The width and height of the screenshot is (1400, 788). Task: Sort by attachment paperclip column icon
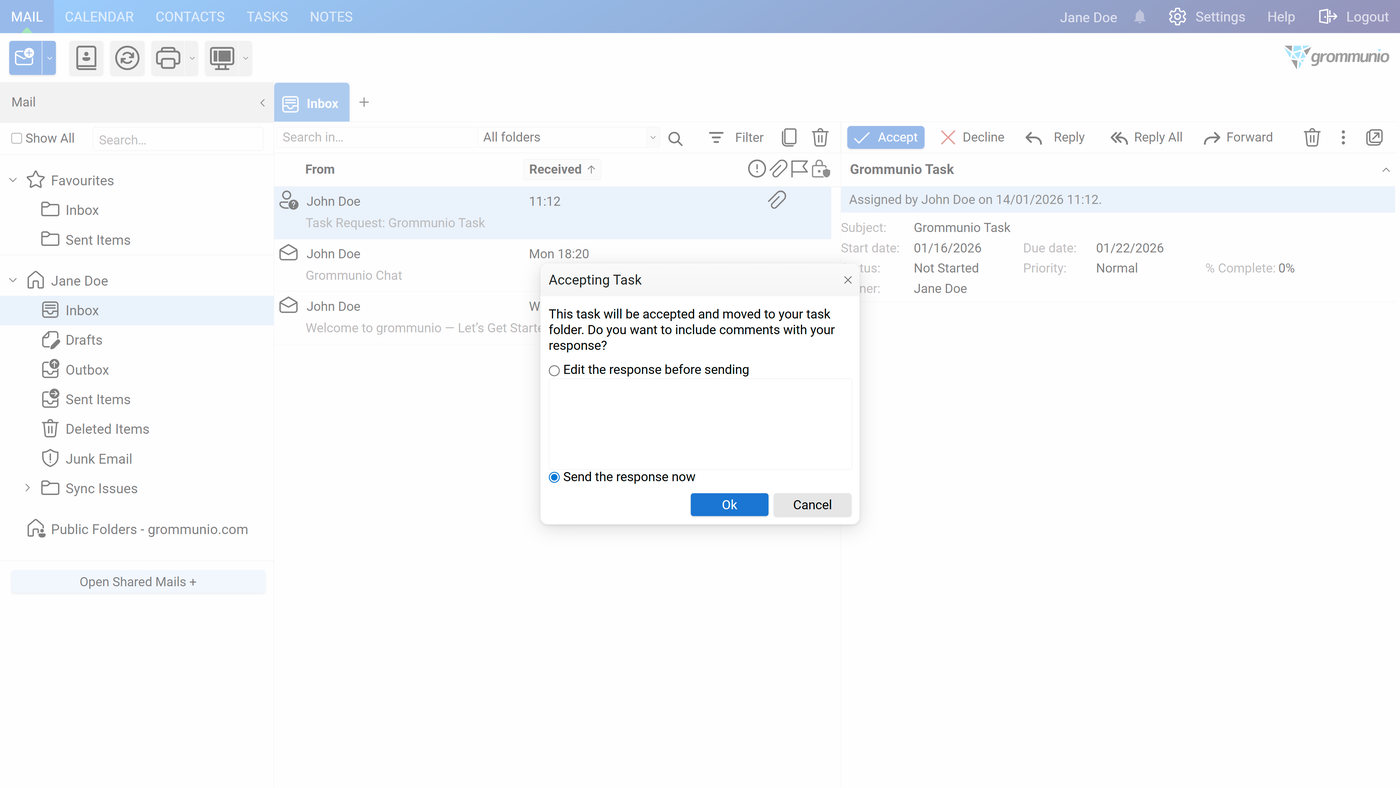coord(778,169)
